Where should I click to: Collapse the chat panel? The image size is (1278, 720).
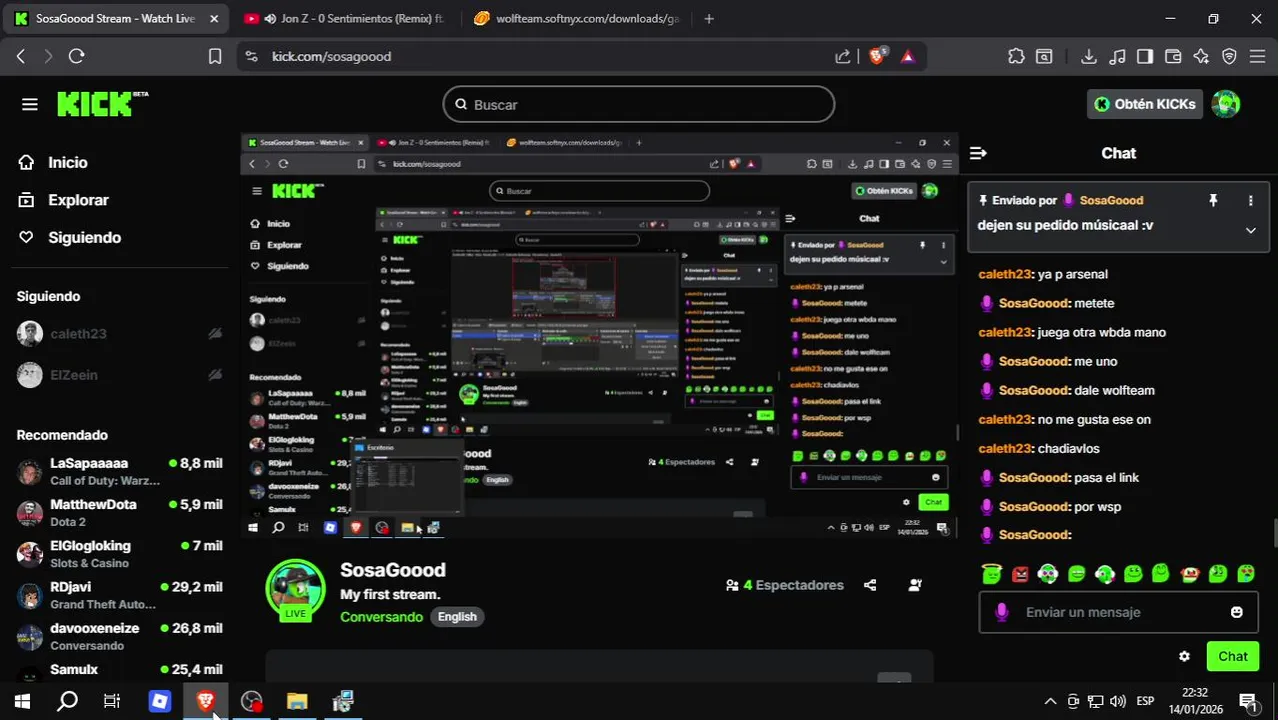click(978, 153)
